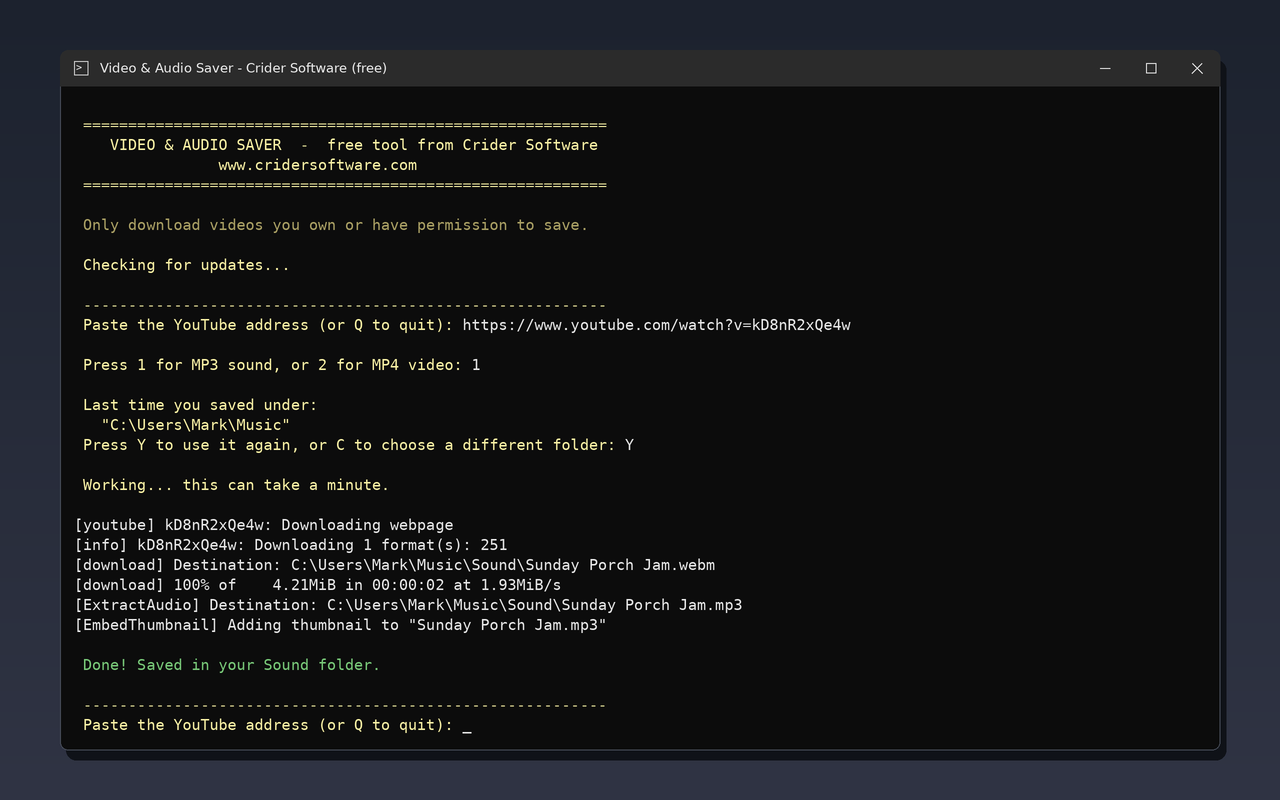Screen dimensions: 1280x800
Task: Maximize the Video & Audio Saver window
Action: [1151, 68]
